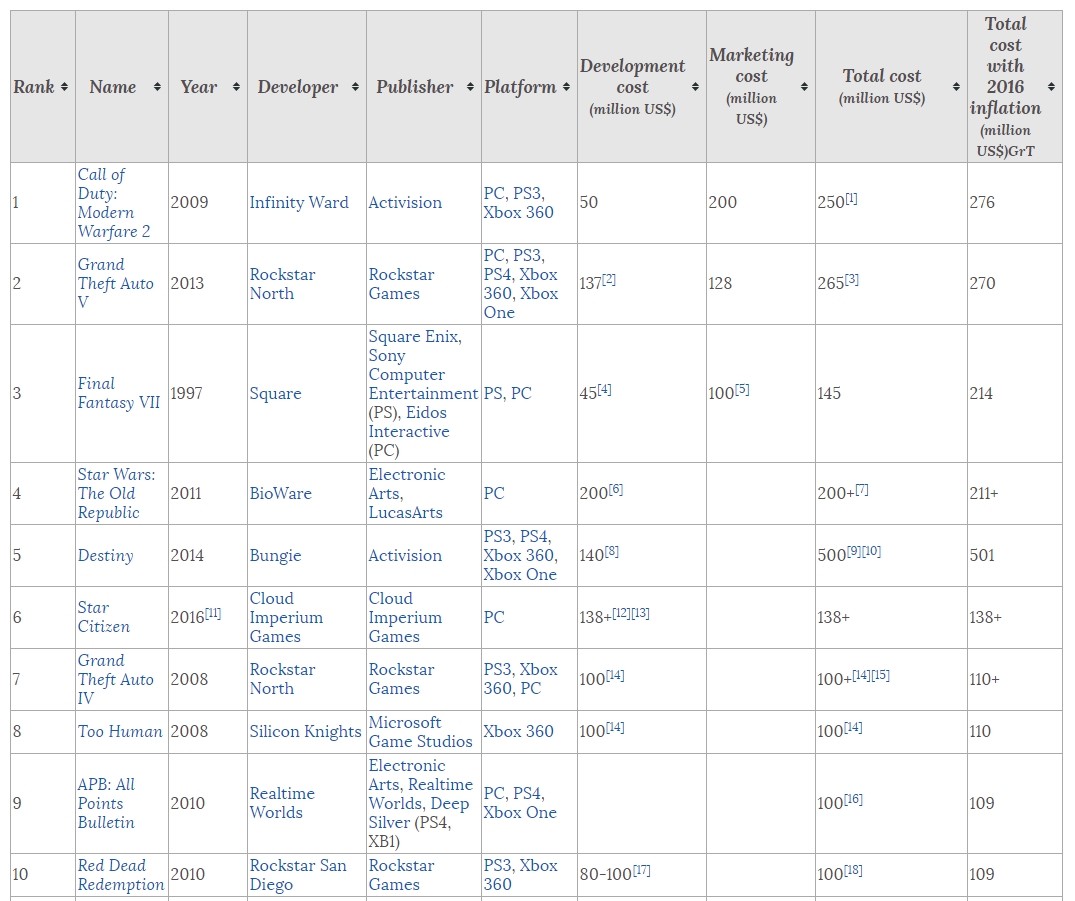Click Realtime Worlds developer link

[x=282, y=803]
